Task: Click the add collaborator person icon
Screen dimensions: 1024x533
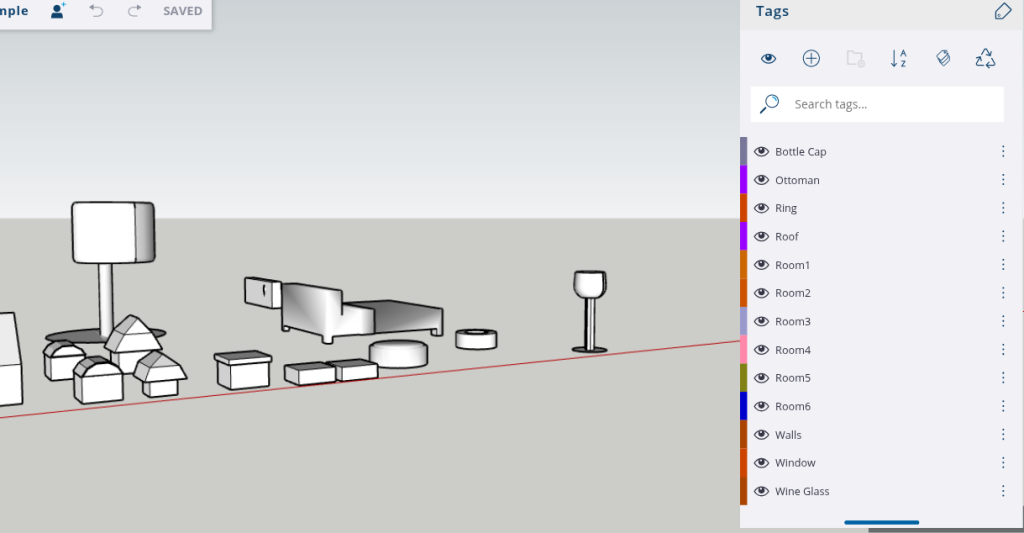Action: tap(58, 11)
